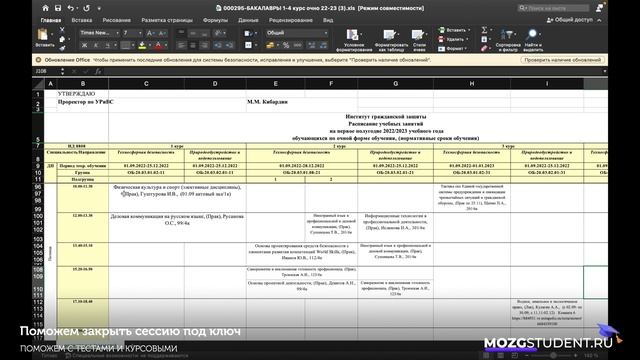Click the Общий доступ share button
640x360 pixels.
pos(569,20)
